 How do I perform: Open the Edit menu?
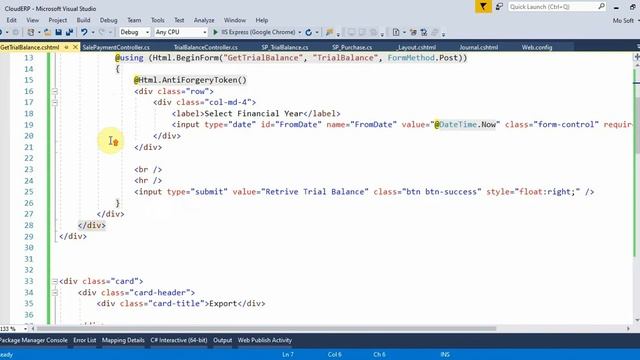[11, 20]
